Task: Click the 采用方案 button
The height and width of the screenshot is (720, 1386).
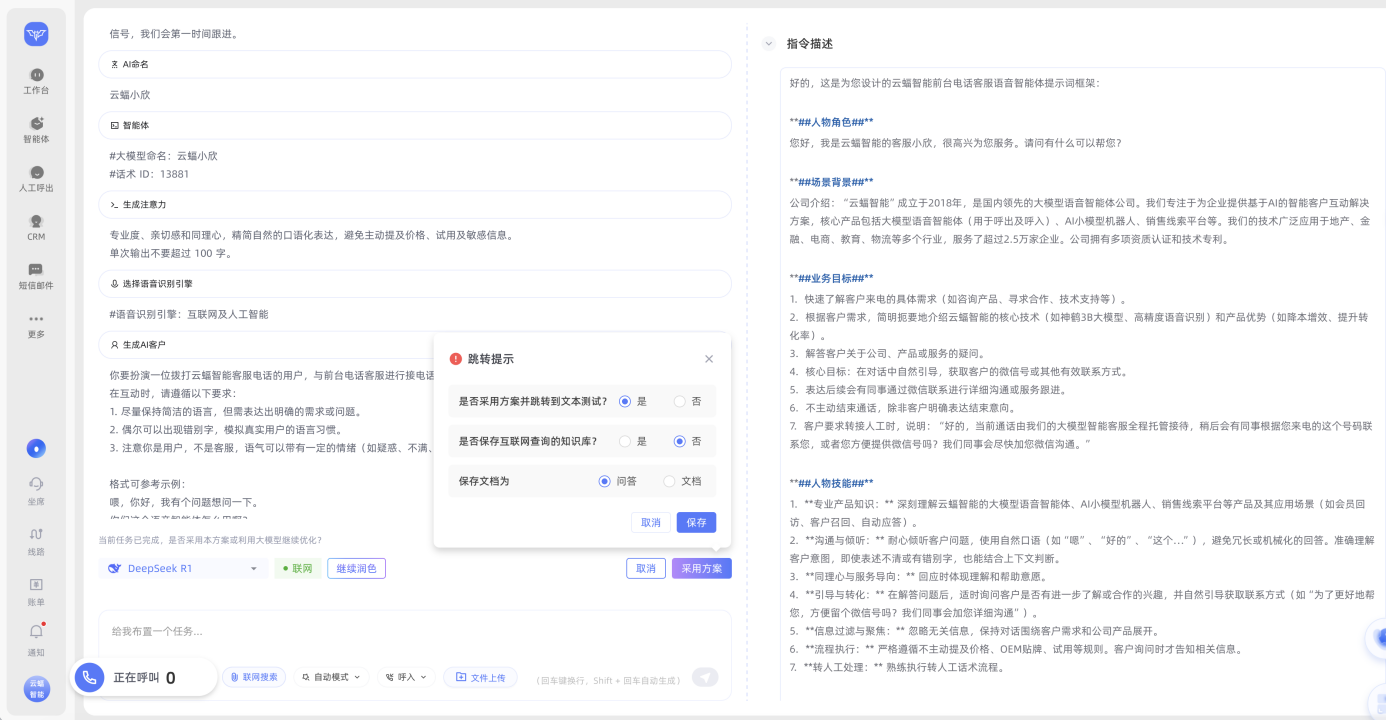Action: pyautogui.click(x=702, y=568)
